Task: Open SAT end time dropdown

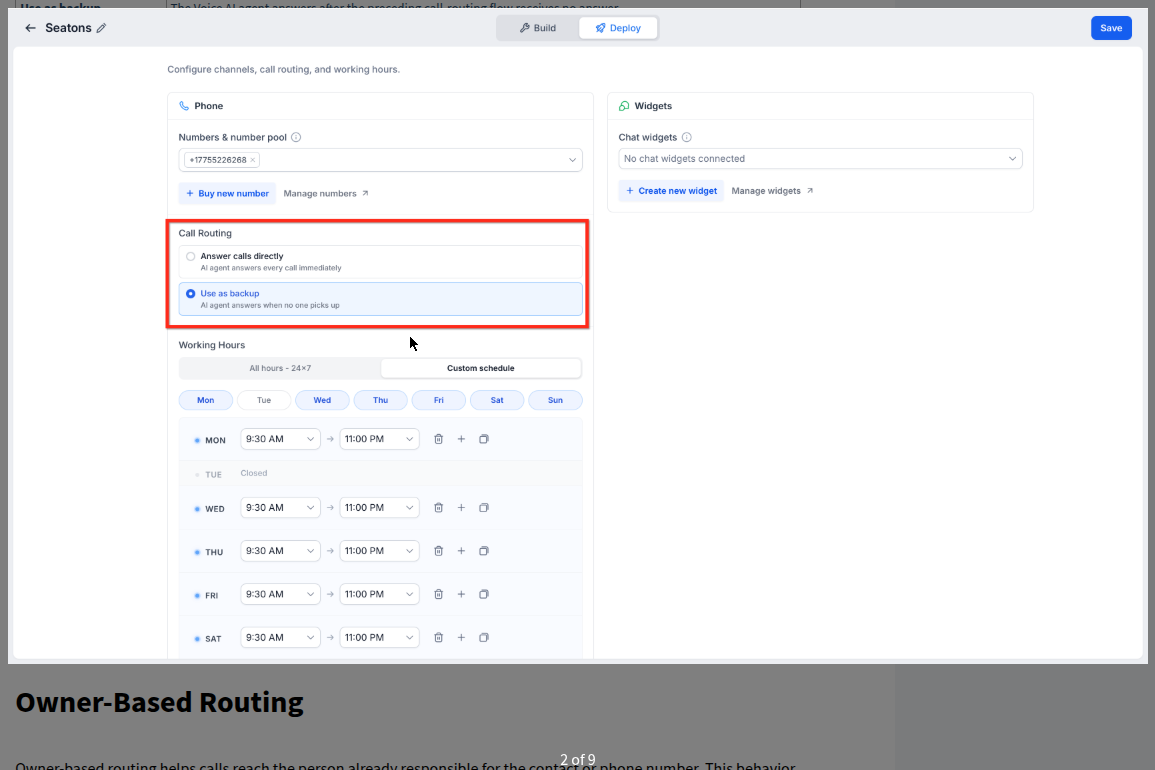Action: (379, 637)
